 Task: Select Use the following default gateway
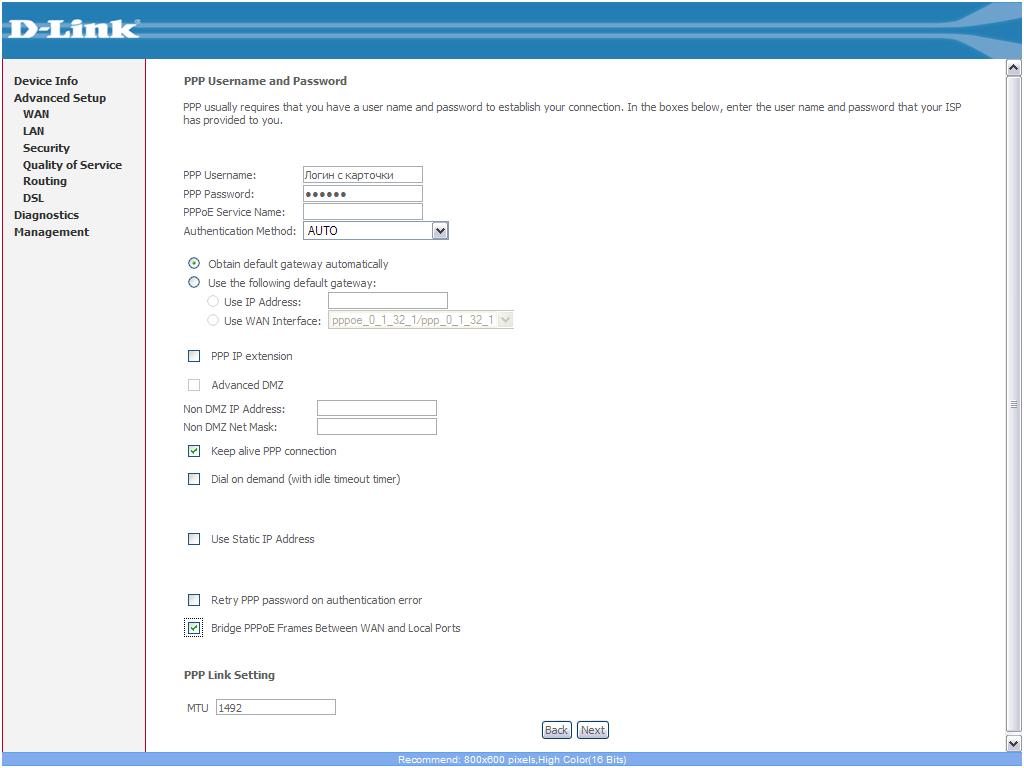194,282
